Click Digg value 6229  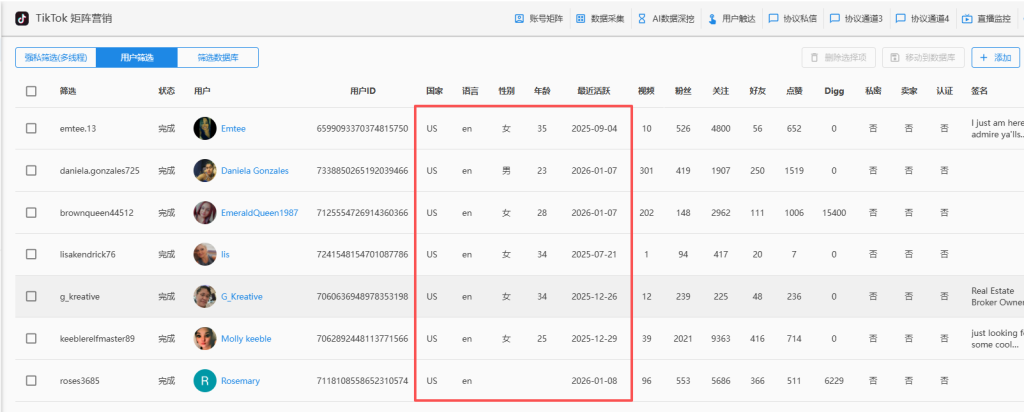[x=834, y=380]
